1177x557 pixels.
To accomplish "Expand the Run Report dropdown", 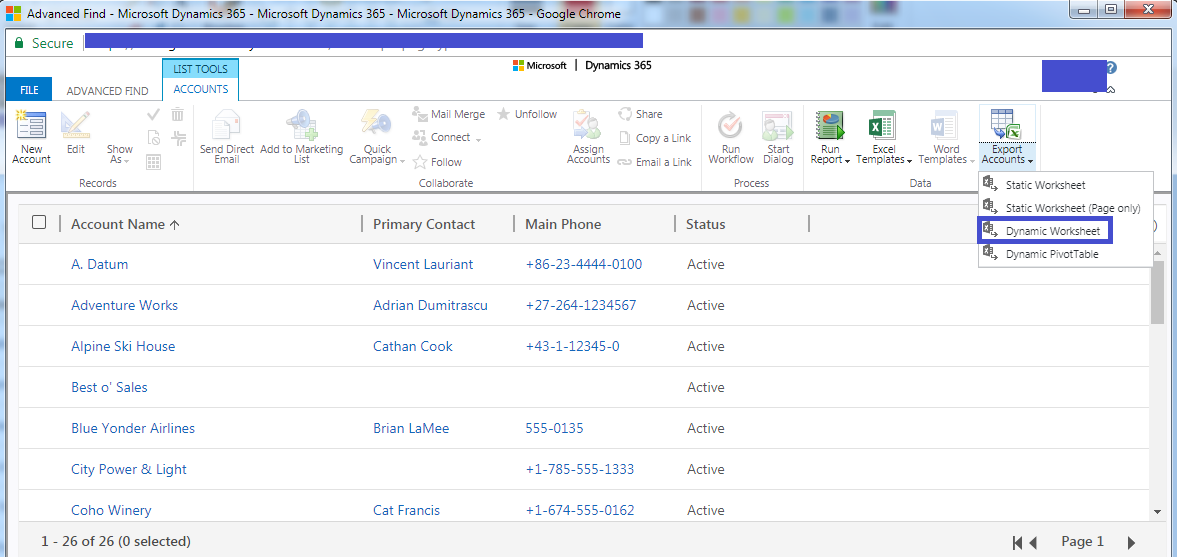I will (829, 154).
